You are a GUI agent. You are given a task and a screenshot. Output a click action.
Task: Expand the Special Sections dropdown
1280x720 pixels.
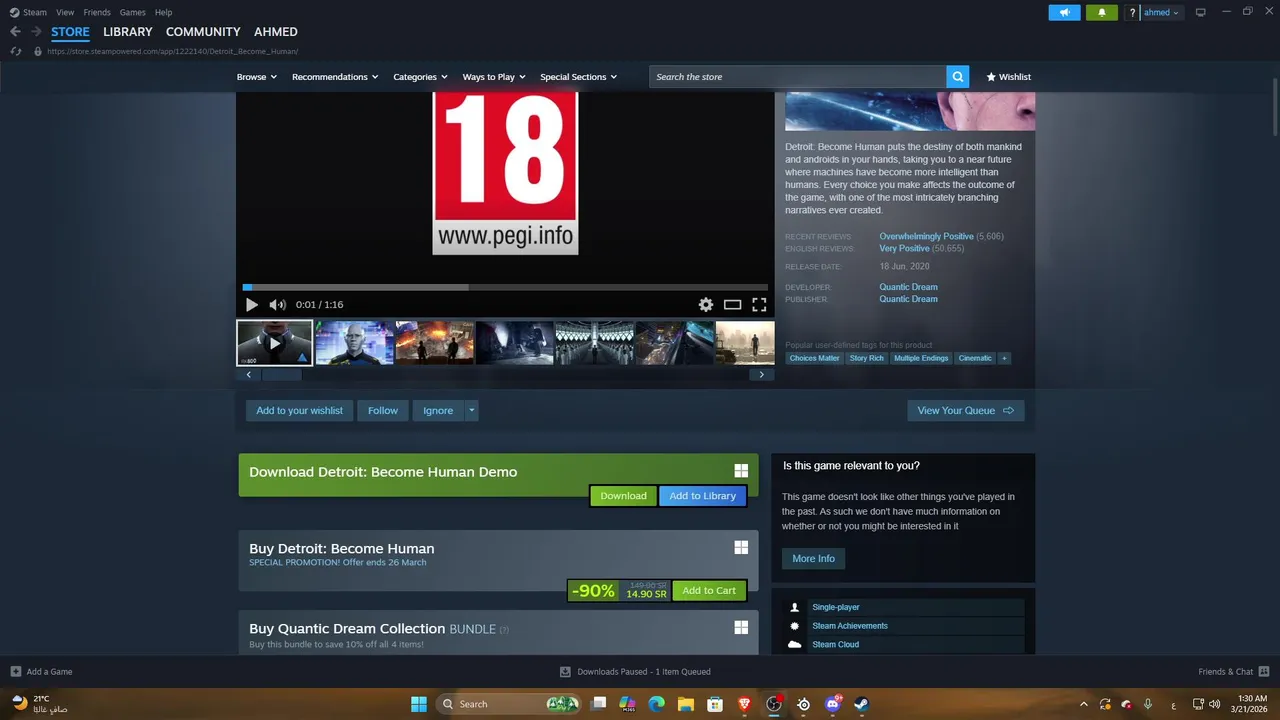coord(578,77)
